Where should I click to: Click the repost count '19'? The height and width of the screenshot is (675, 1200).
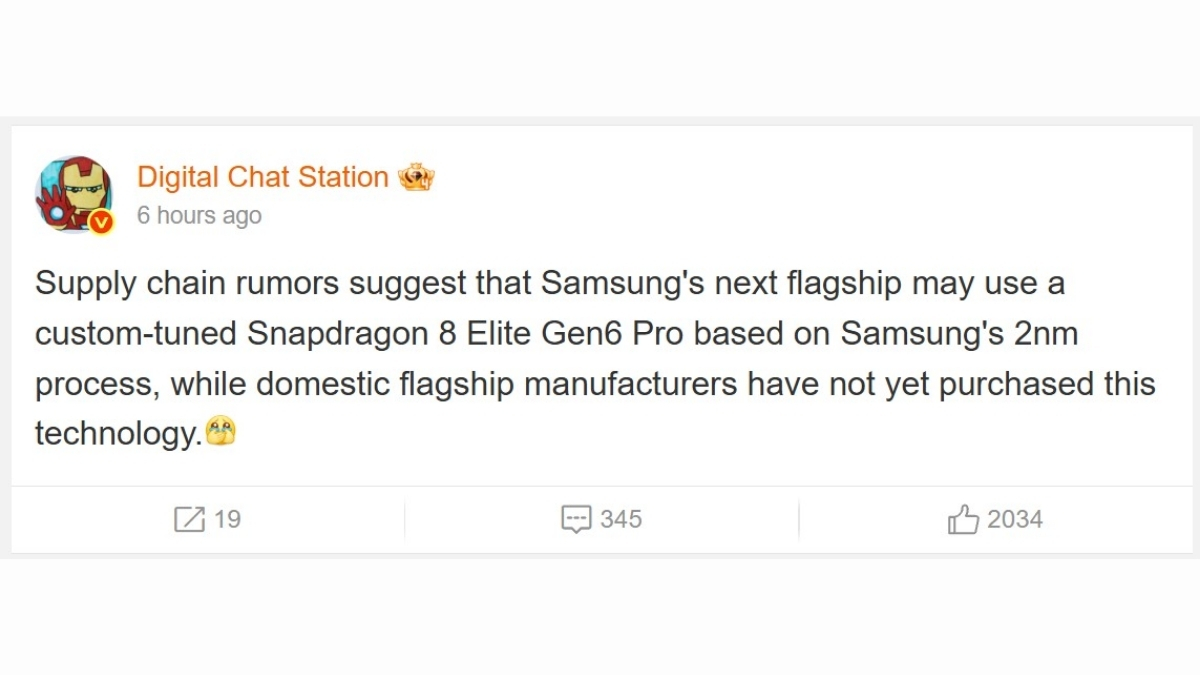pos(230,519)
